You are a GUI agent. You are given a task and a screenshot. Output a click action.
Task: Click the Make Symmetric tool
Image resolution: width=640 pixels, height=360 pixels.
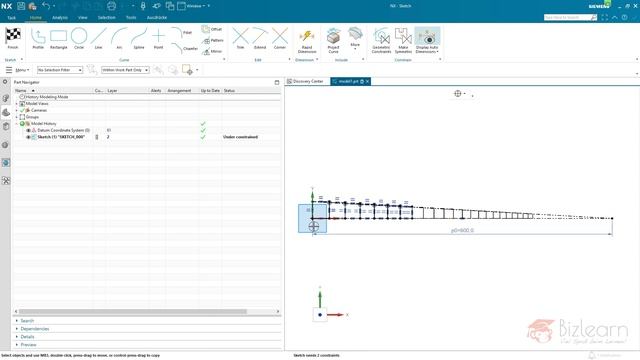[403, 40]
